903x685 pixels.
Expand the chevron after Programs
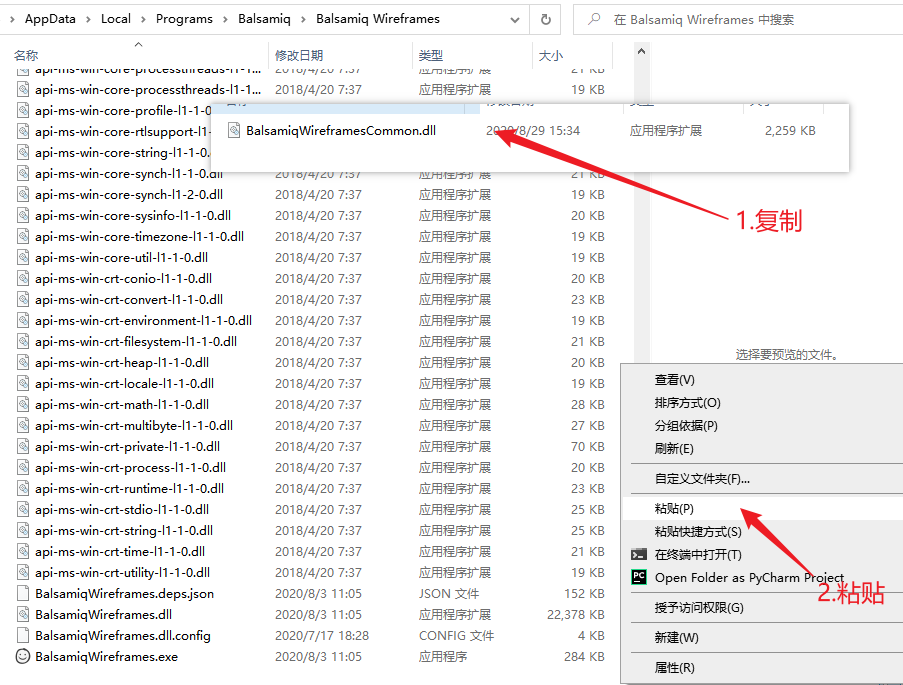click(225, 20)
